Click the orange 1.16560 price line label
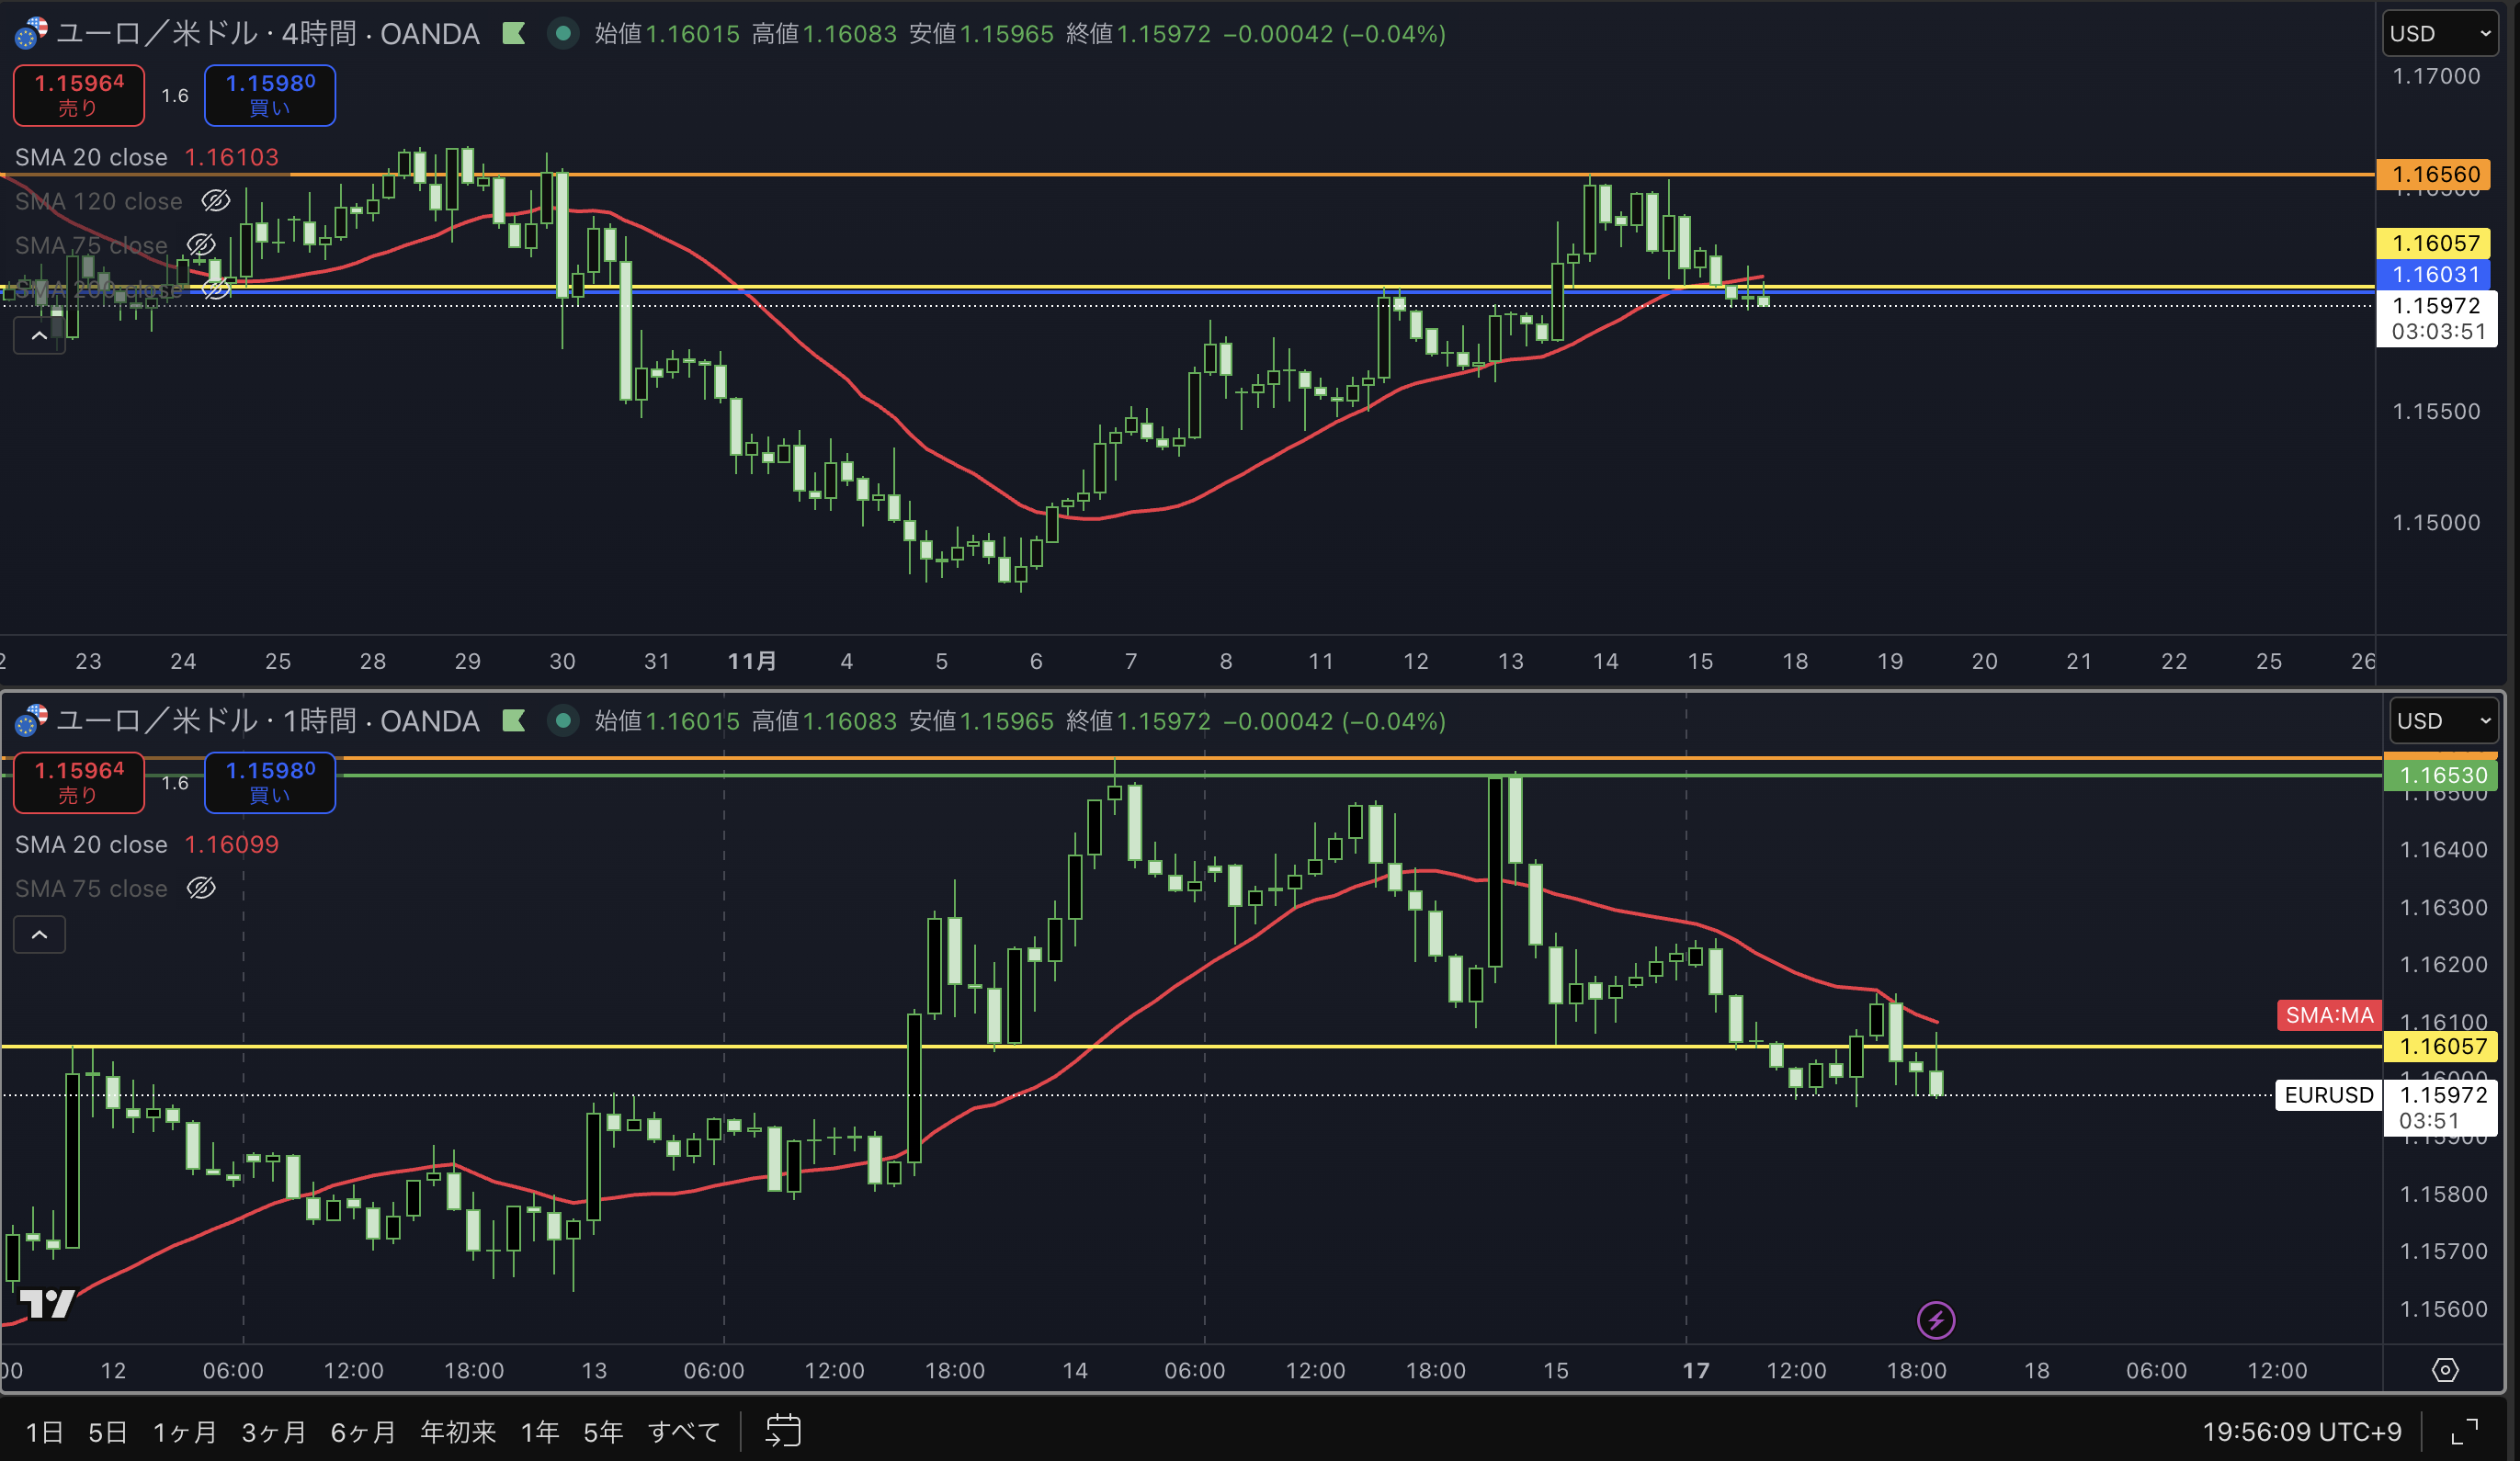 pos(2435,175)
